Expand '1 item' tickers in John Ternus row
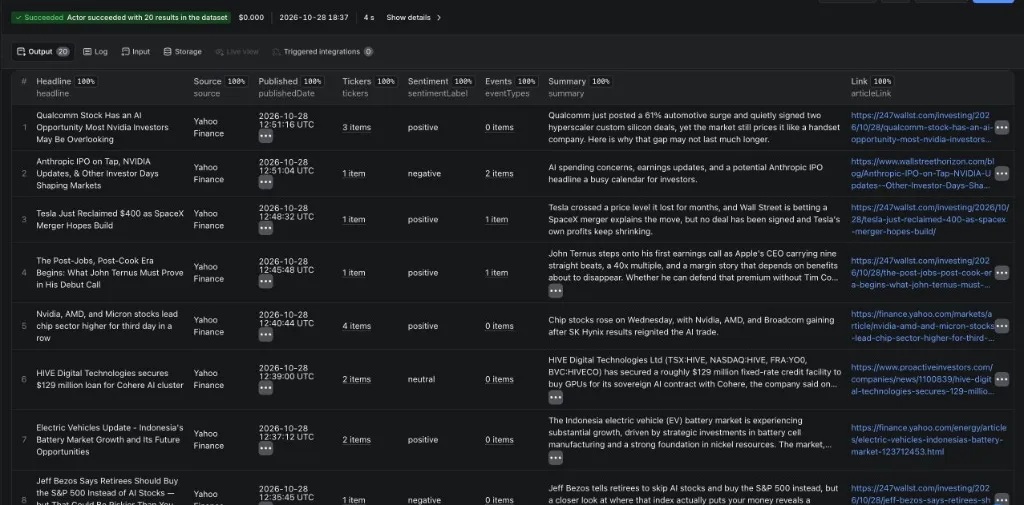The height and width of the screenshot is (505, 1024). click(x=354, y=272)
